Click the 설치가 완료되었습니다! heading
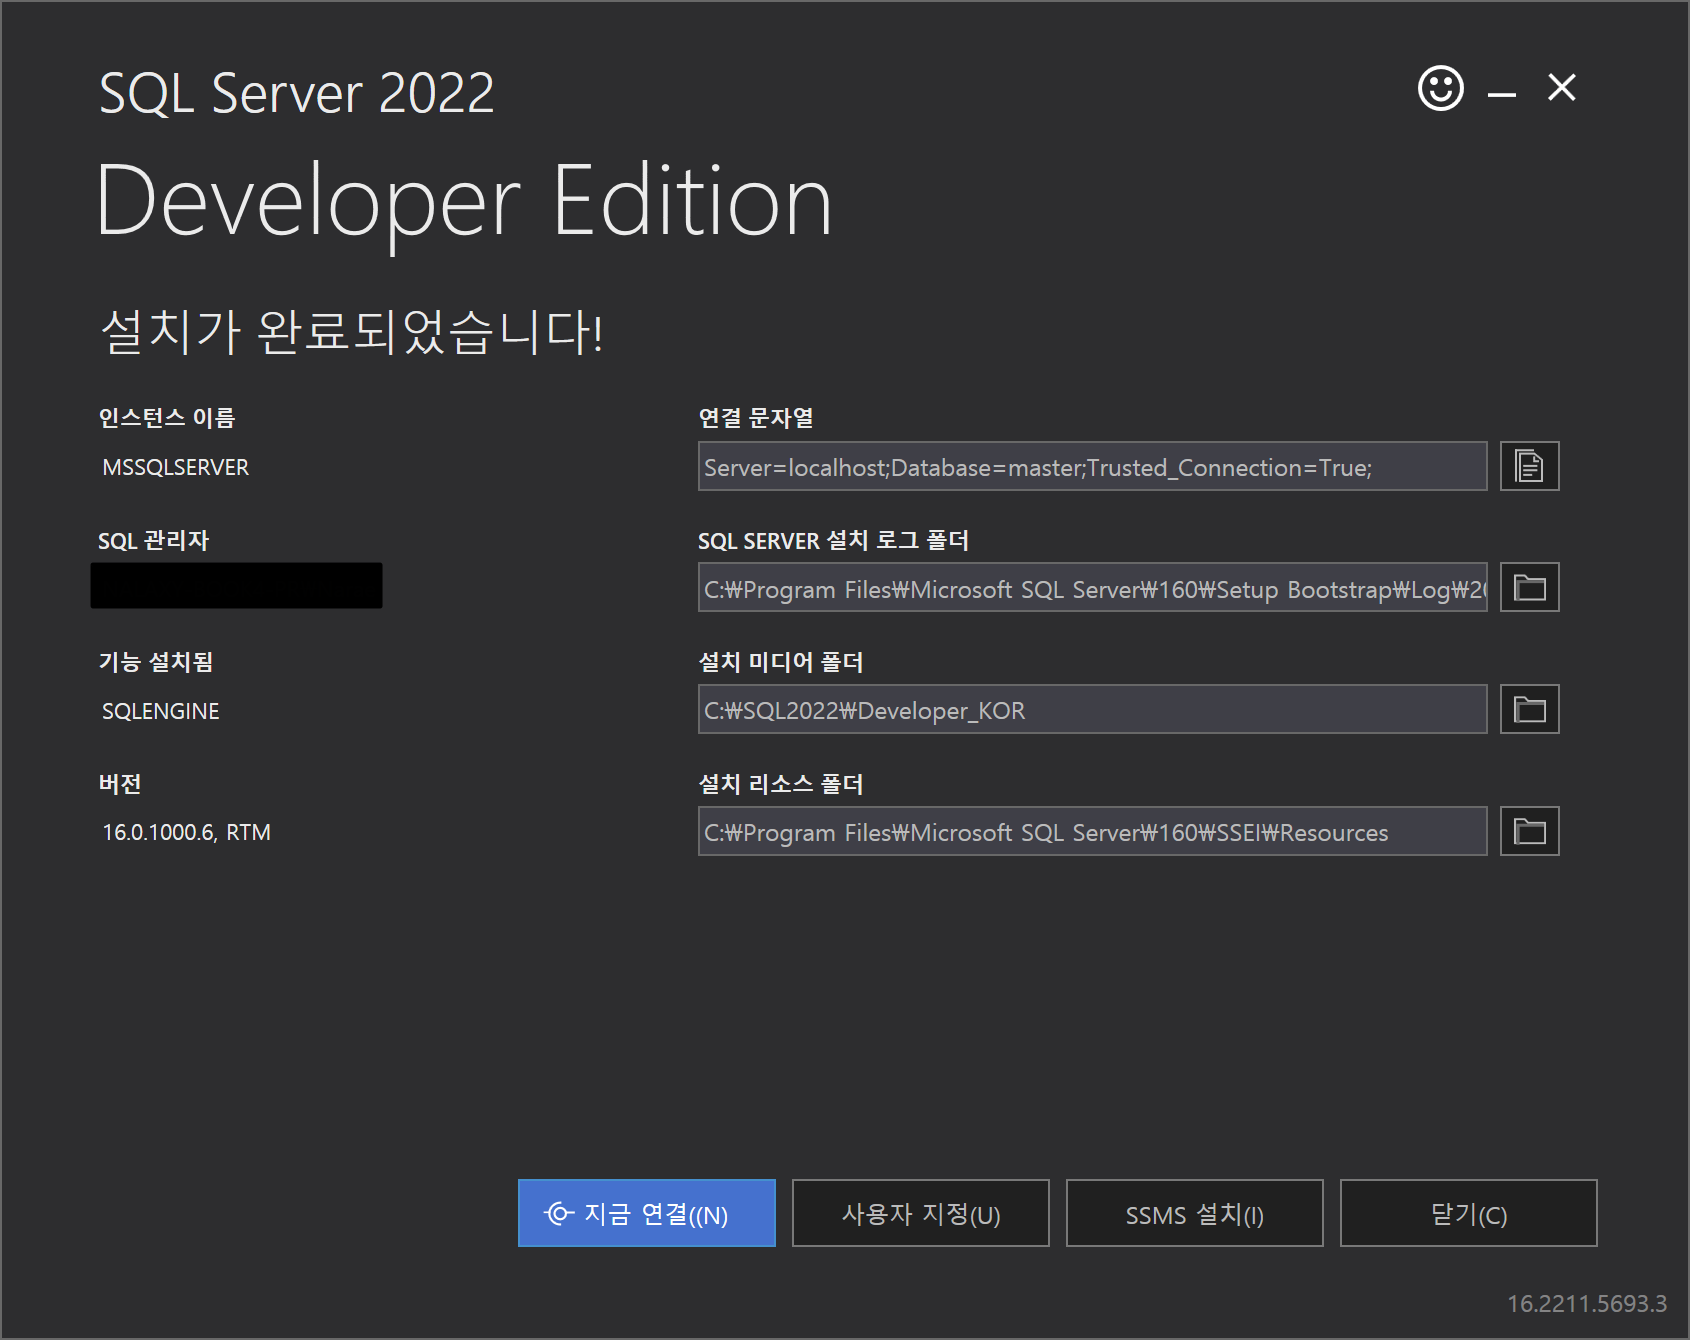This screenshot has height=1340, width=1690. [352, 331]
